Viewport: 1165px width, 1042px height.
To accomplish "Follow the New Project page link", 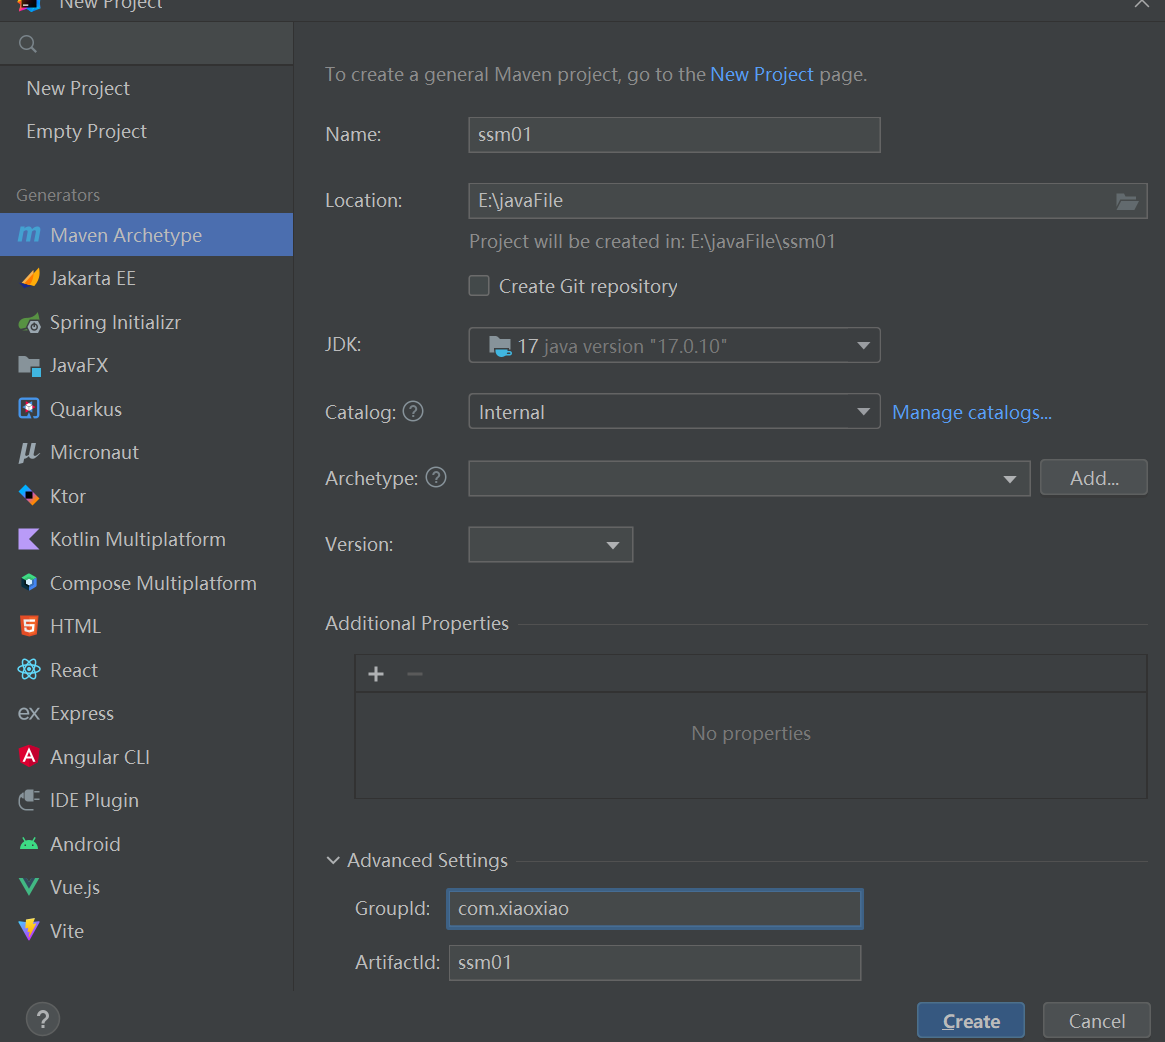I will [x=762, y=74].
